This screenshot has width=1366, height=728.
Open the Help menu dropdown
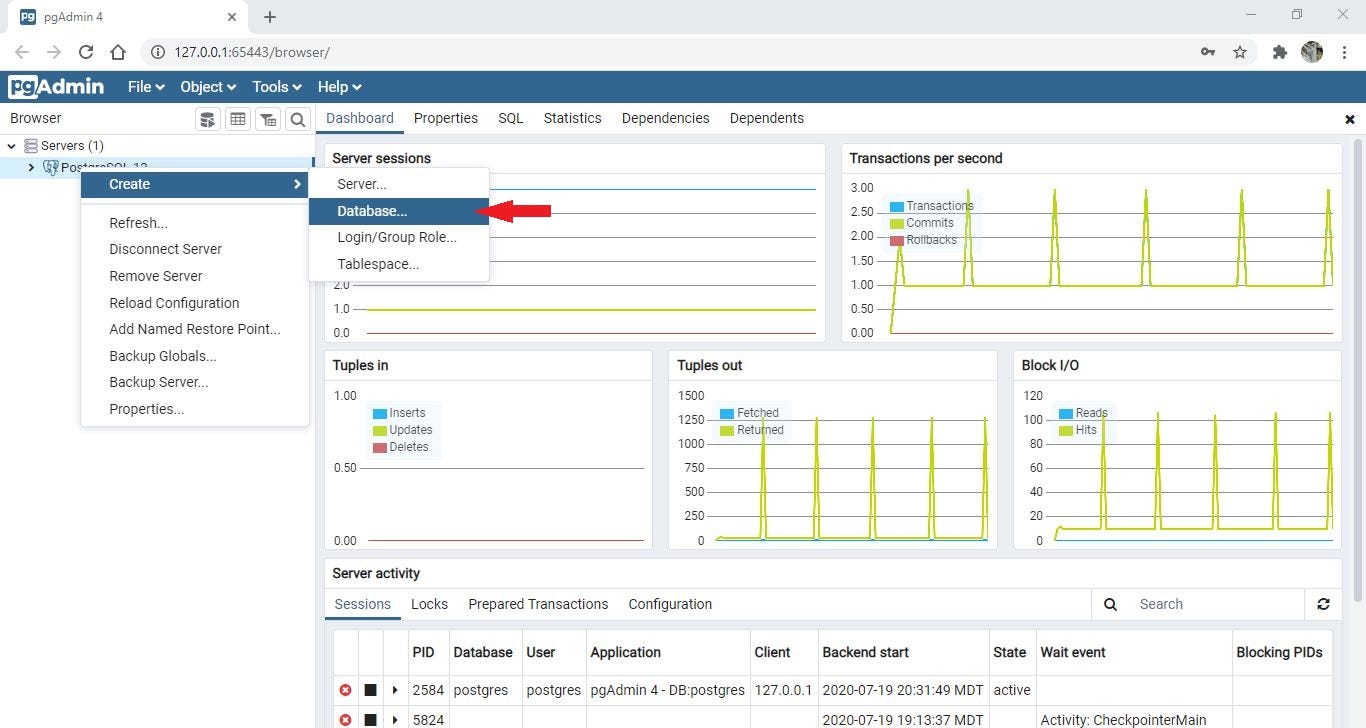click(x=340, y=87)
